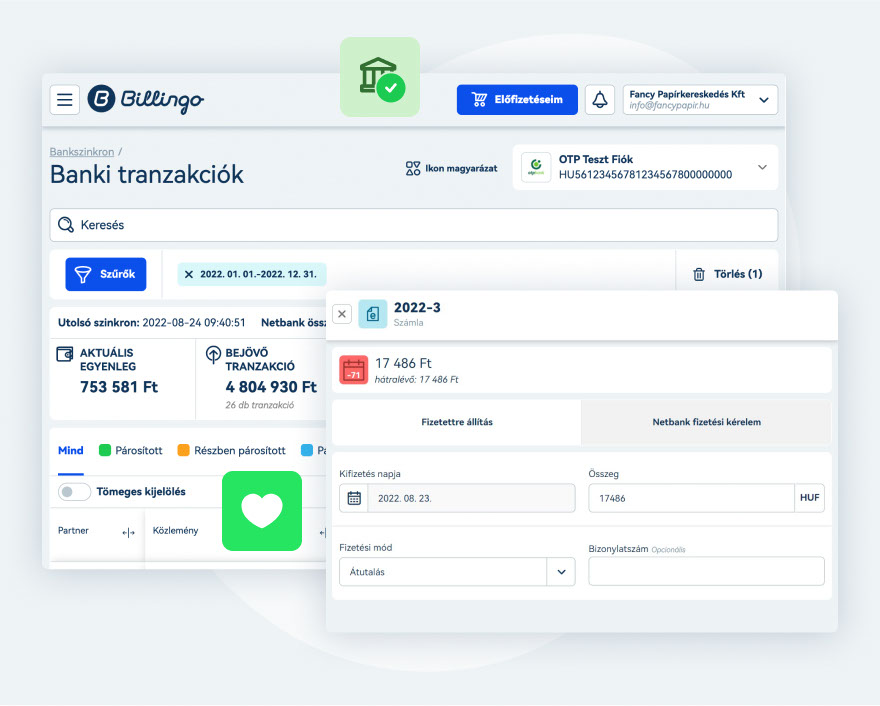Click the Billingo logo
The height and width of the screenshot is (706, 880).
[x=145, y=99]
